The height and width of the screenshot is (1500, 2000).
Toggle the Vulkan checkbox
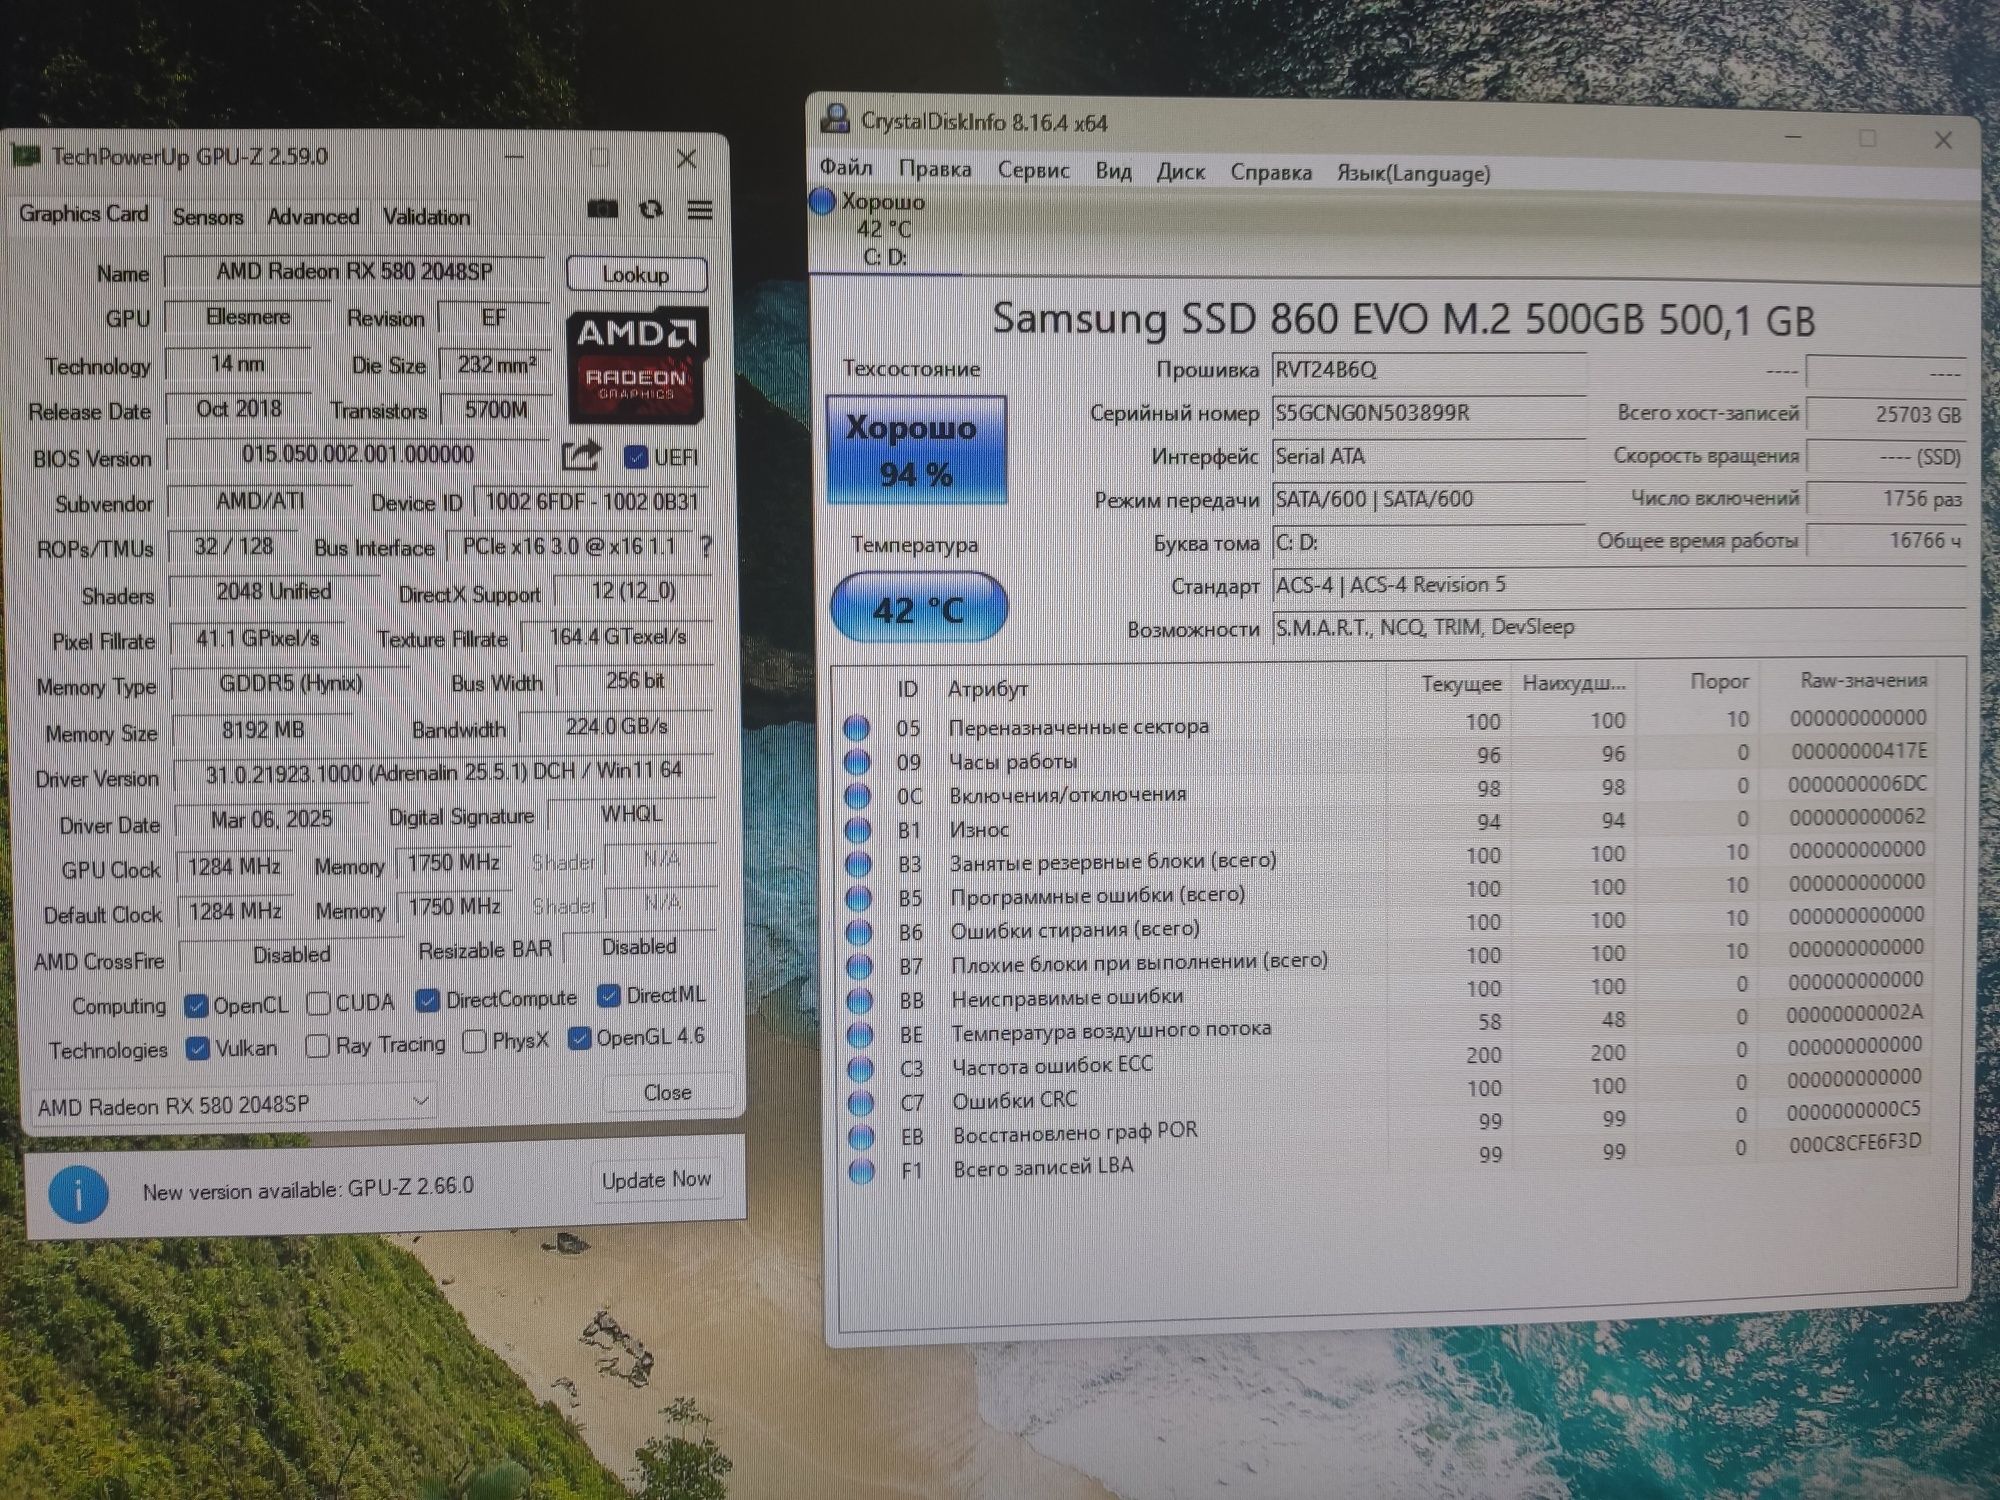[x=198, y=1048]
